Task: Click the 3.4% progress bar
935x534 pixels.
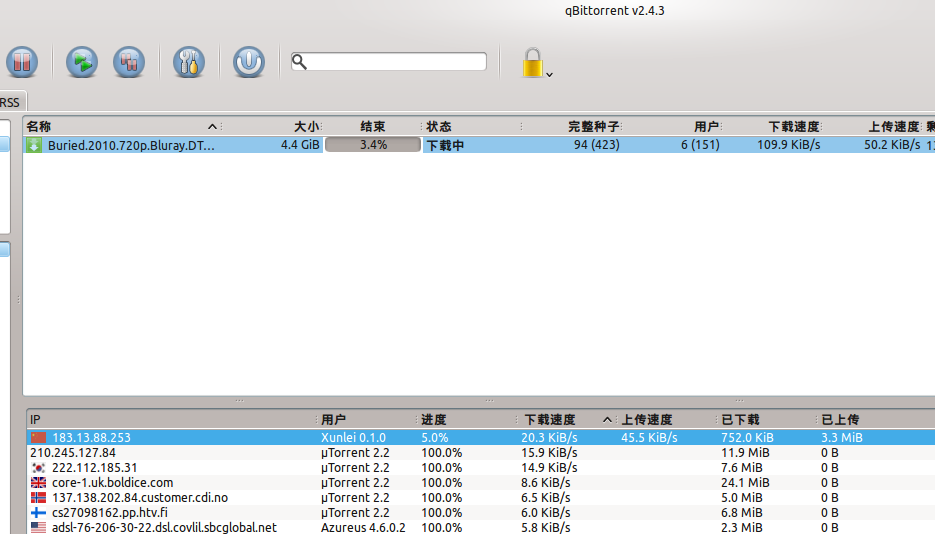Action: coord(373,145)
